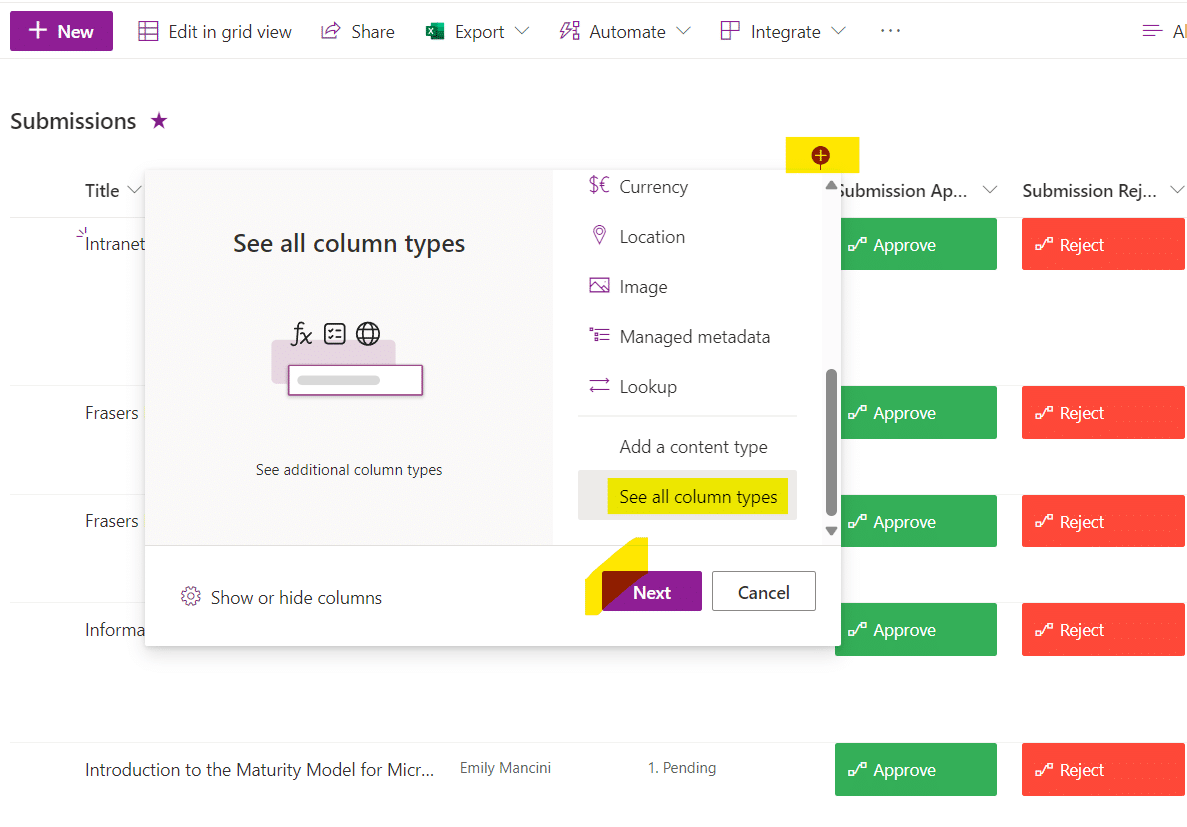Click the Excel Export icon
Viewport: 1187px width, 827px height.
pos(435,31)
